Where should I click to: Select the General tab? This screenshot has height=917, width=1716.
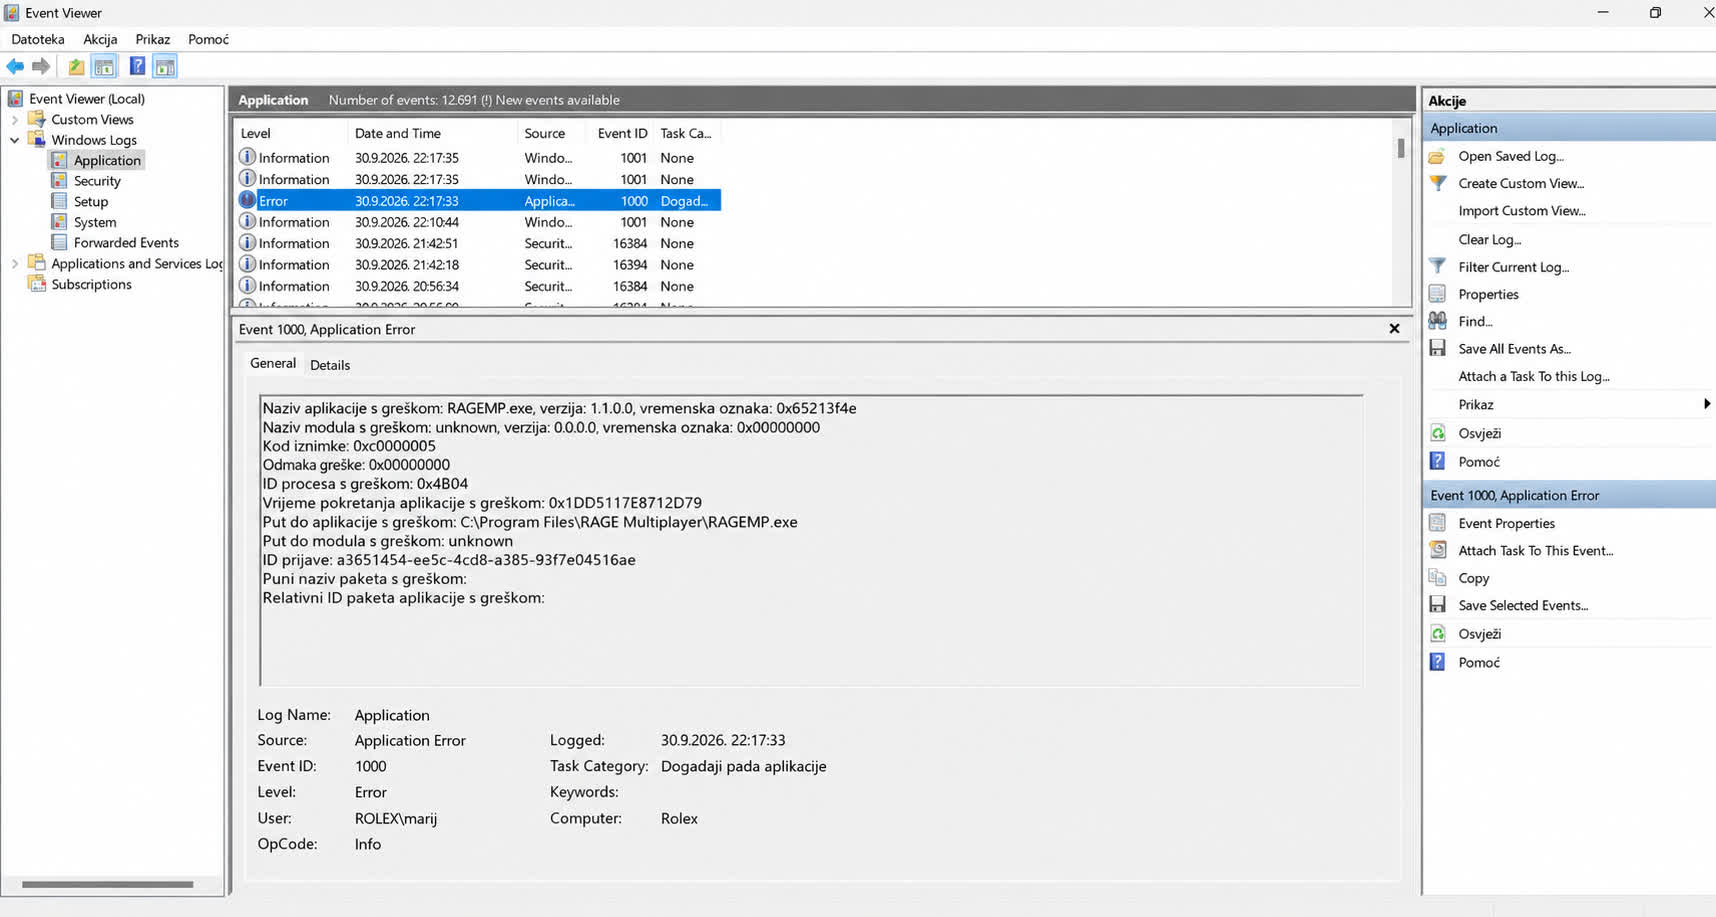coord(273,364)
